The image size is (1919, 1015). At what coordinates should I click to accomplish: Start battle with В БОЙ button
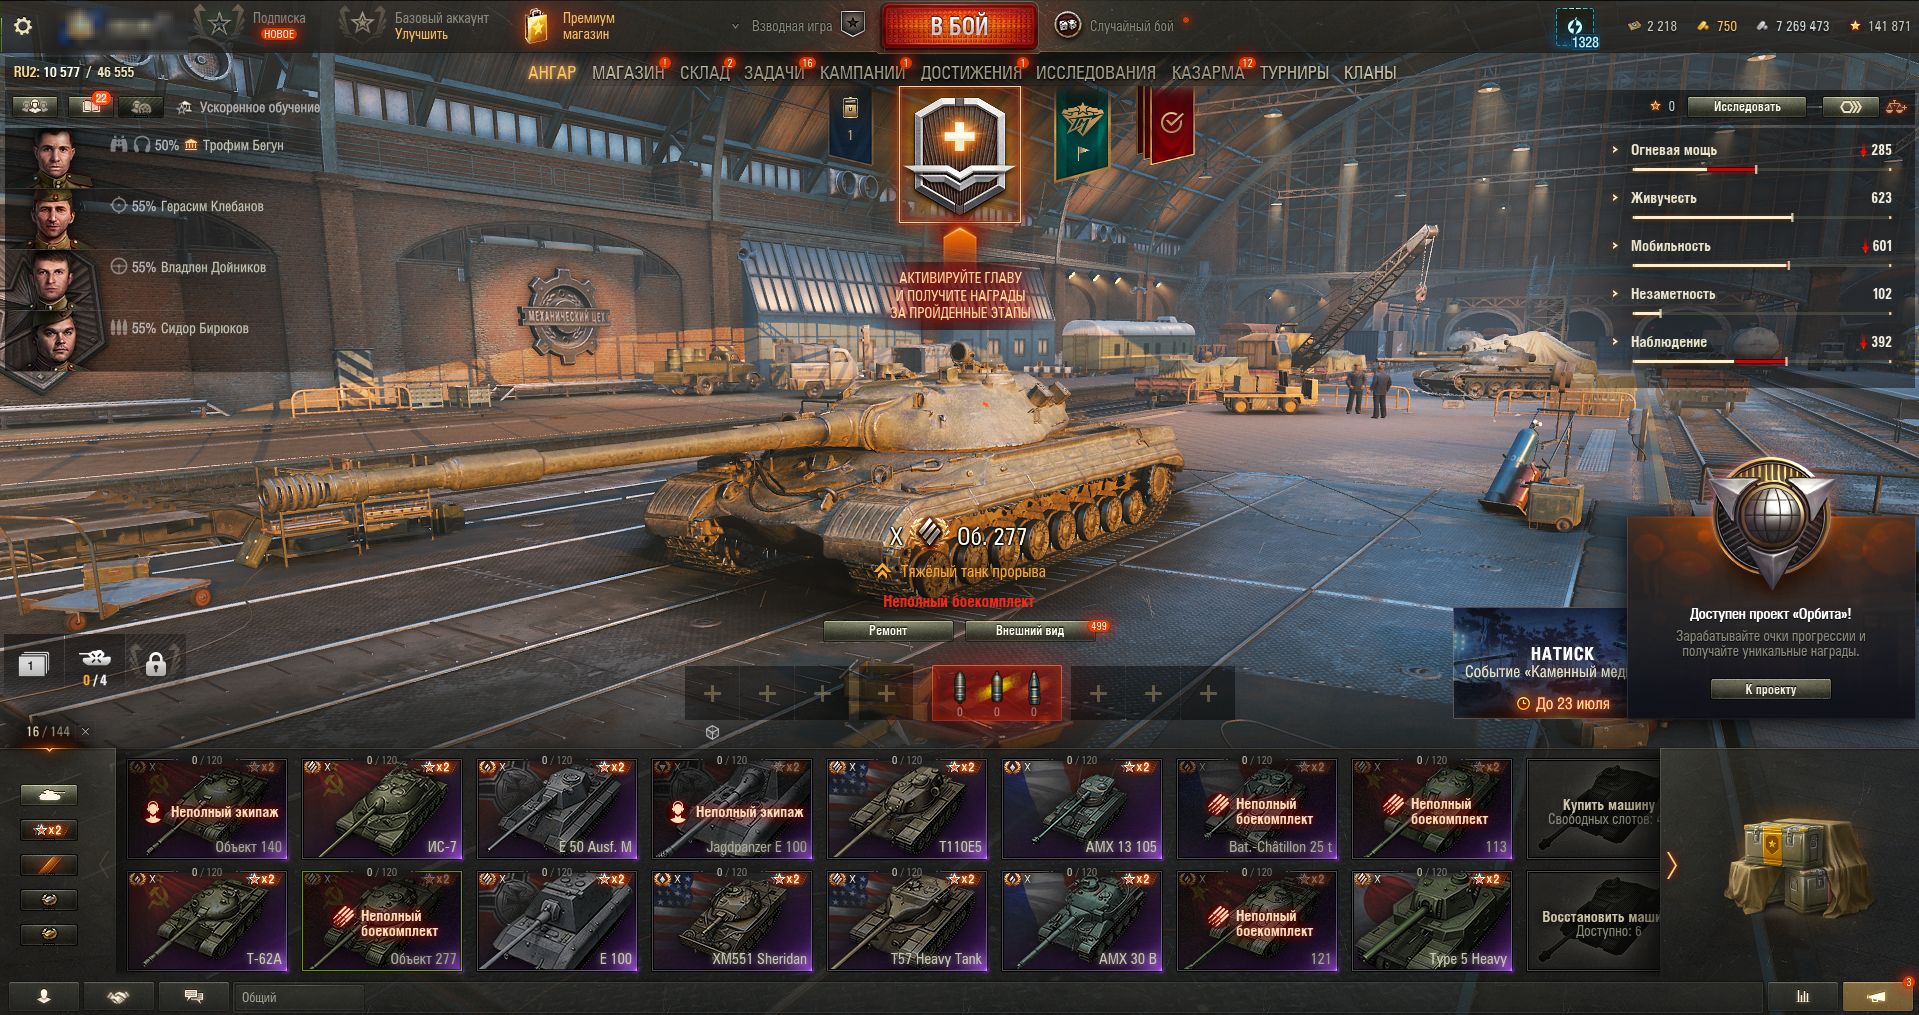(x=959, y=27)
